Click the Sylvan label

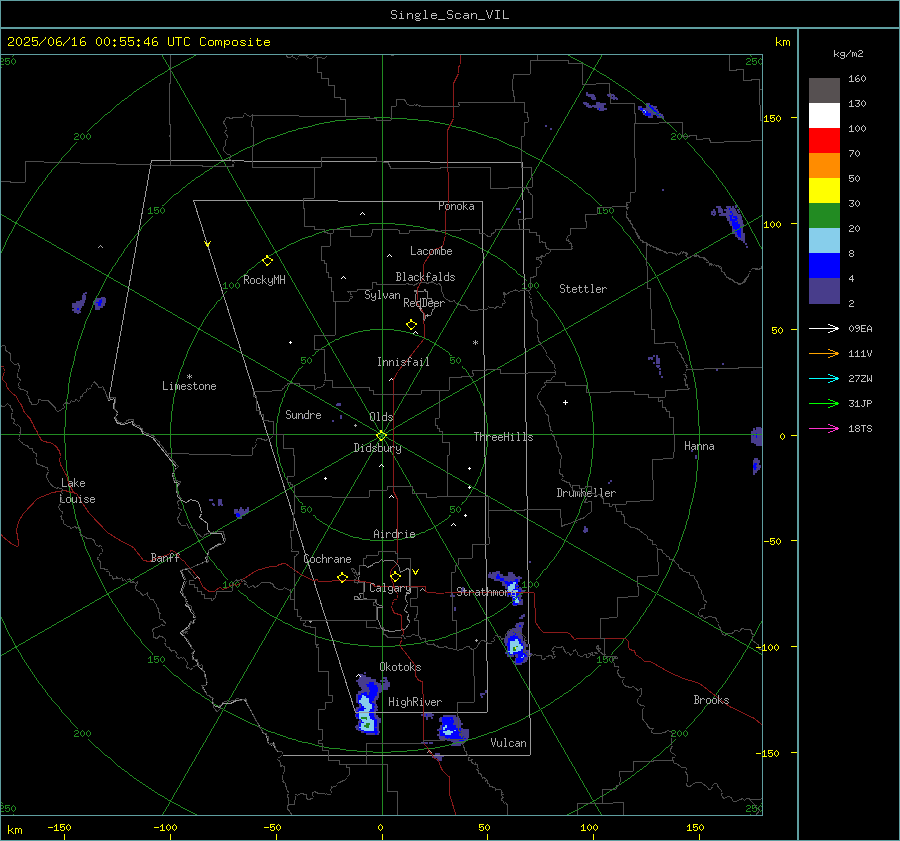(382, 295)
